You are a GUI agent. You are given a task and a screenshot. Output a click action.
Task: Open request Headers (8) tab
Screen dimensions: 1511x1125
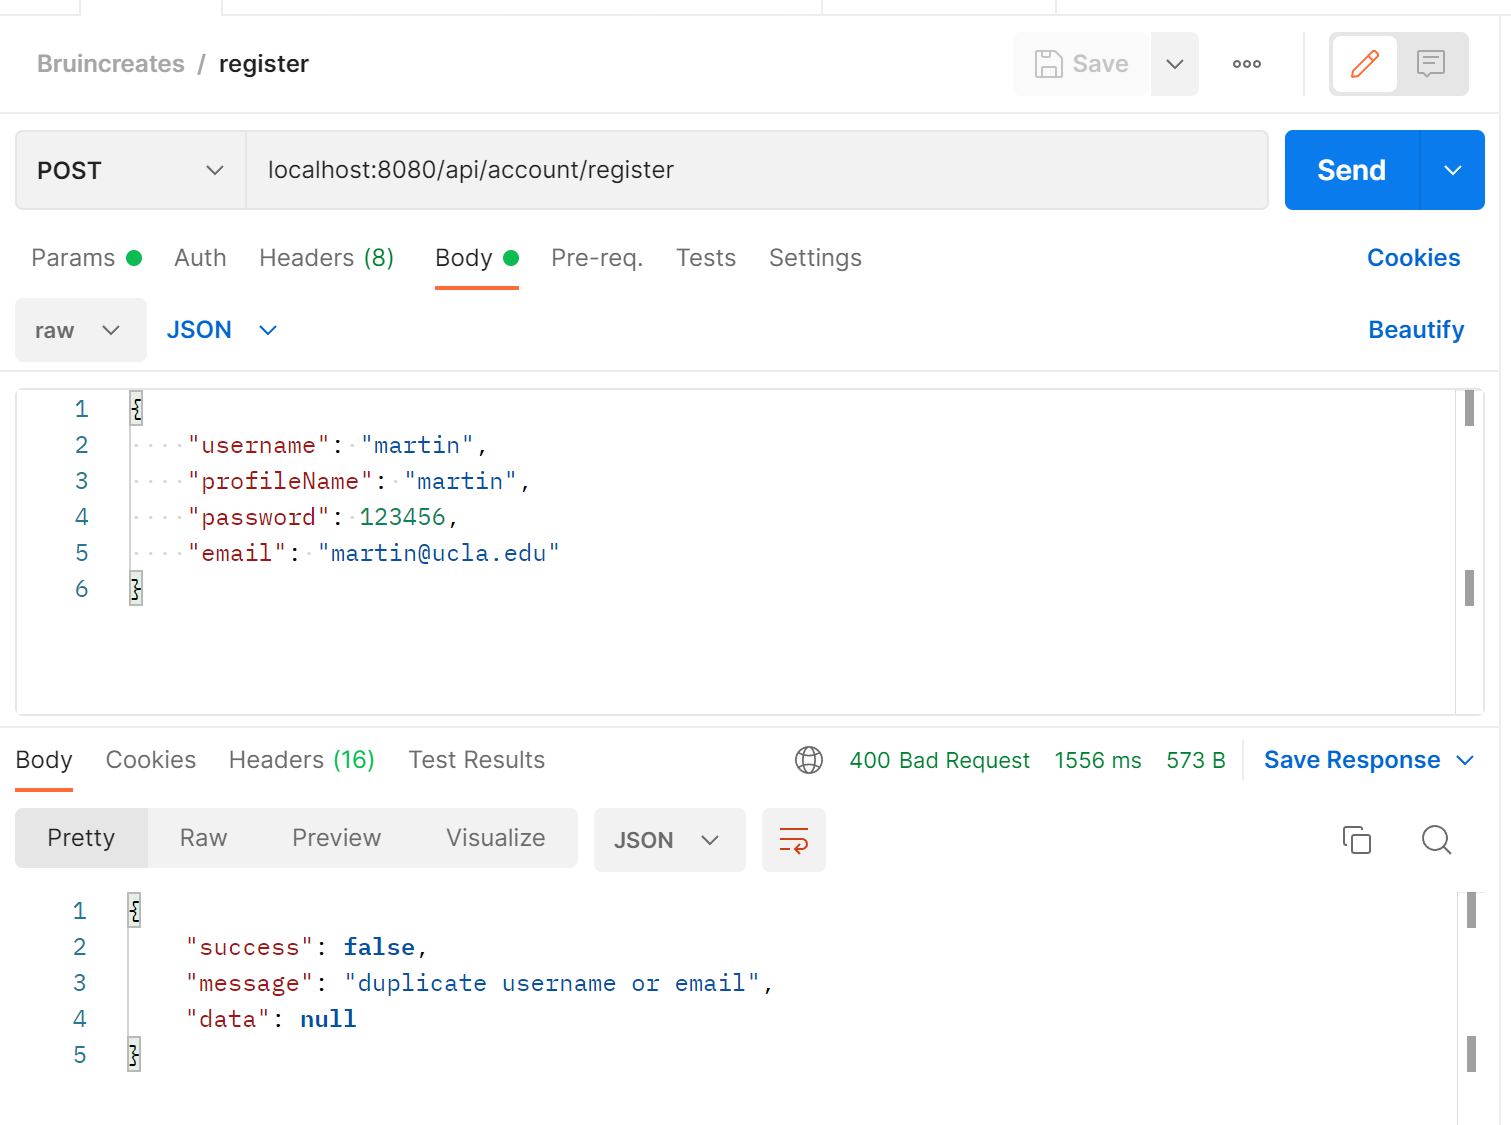coord(326,258)
